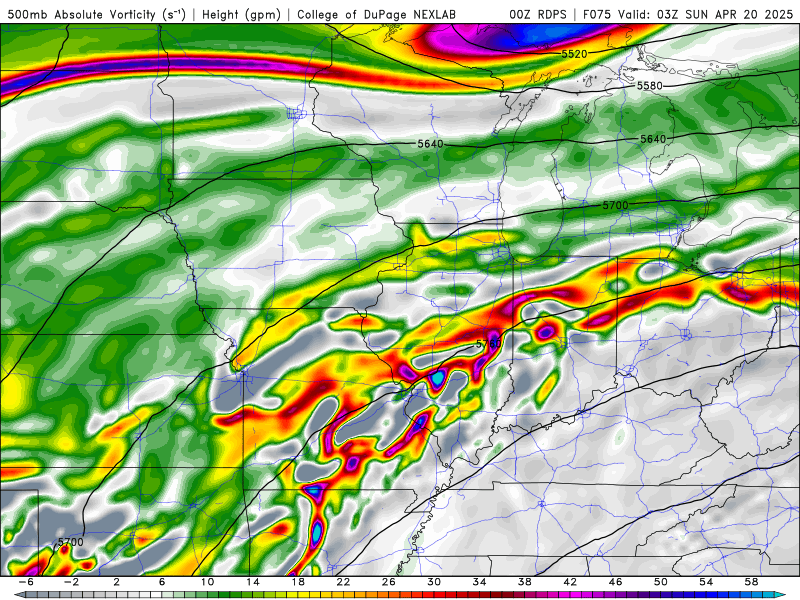Click the 2 value on the color scale
The image size is (800, 600).
point(116,582)
